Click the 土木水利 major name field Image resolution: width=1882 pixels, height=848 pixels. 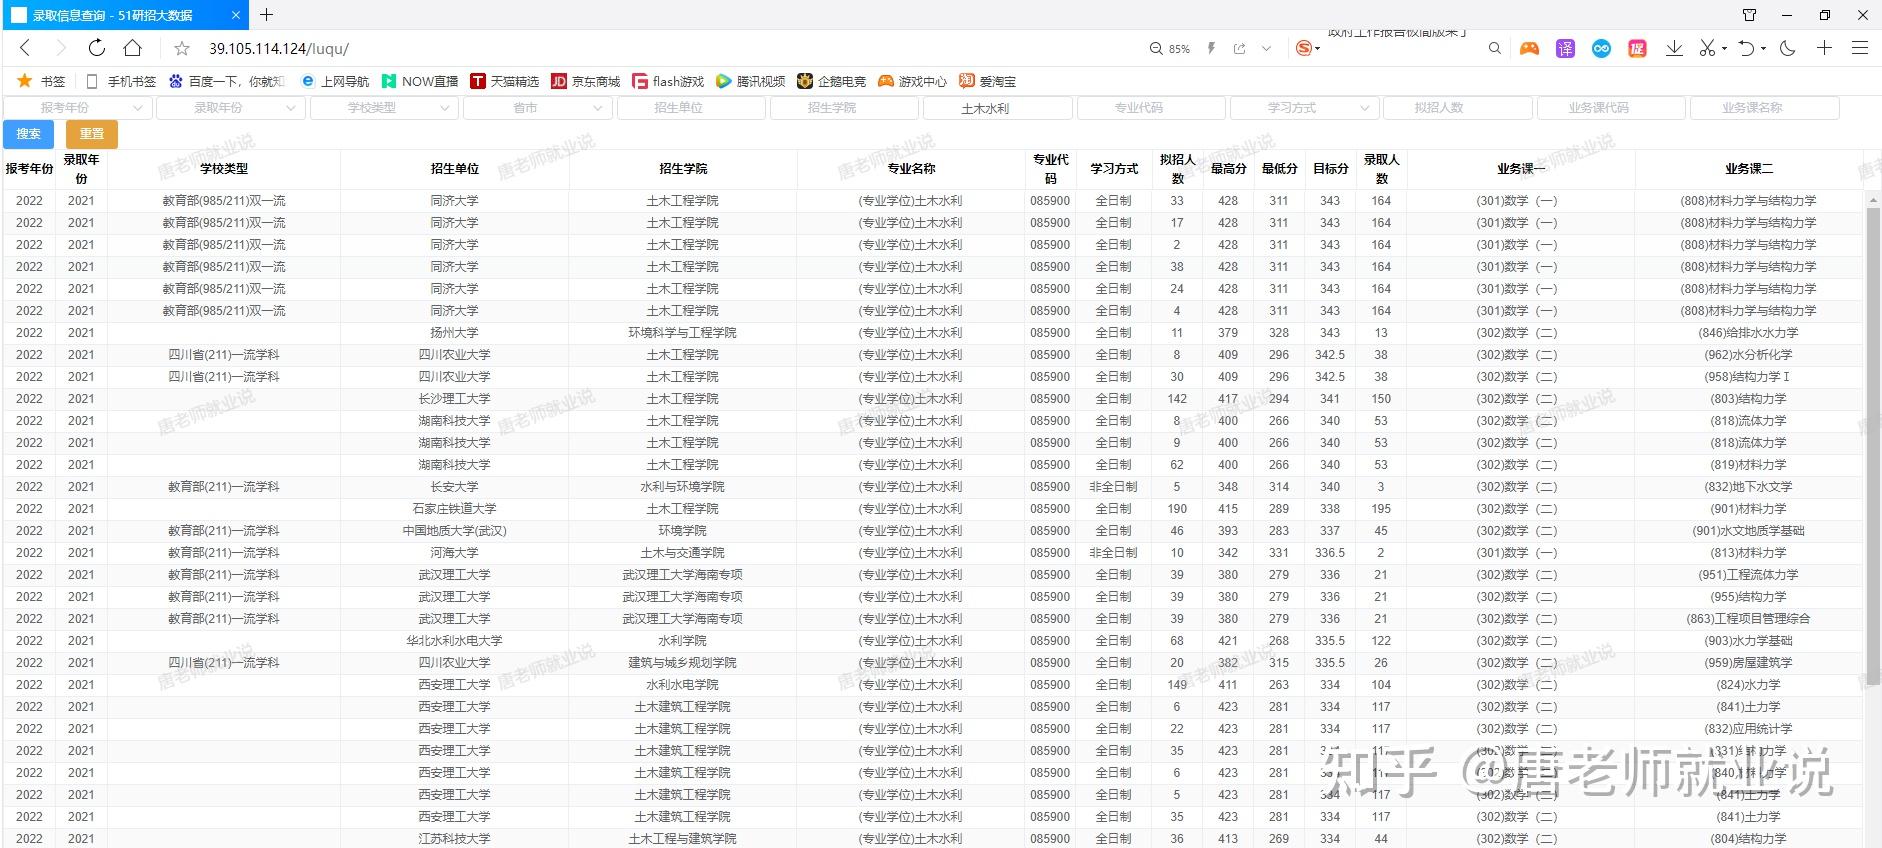click(998, 108)
